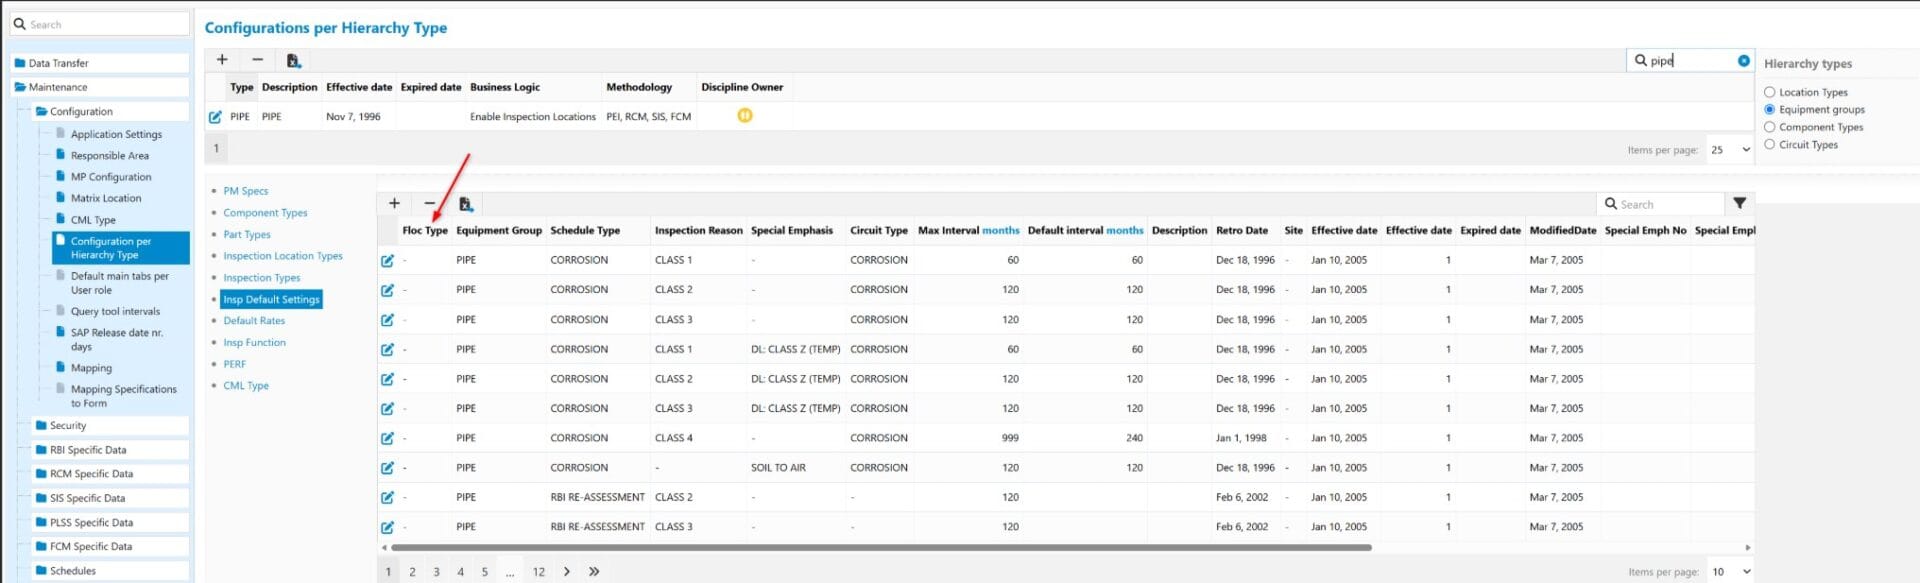Open Query tool intervals item
The height and width of the screenshot is (583, 1920).
click(x=115, y=312)
